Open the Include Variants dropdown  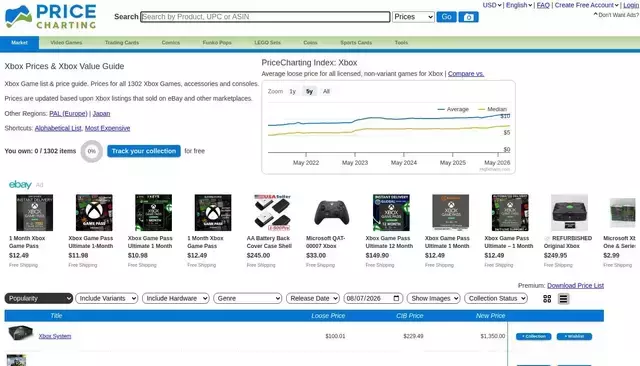coord(107,298)
